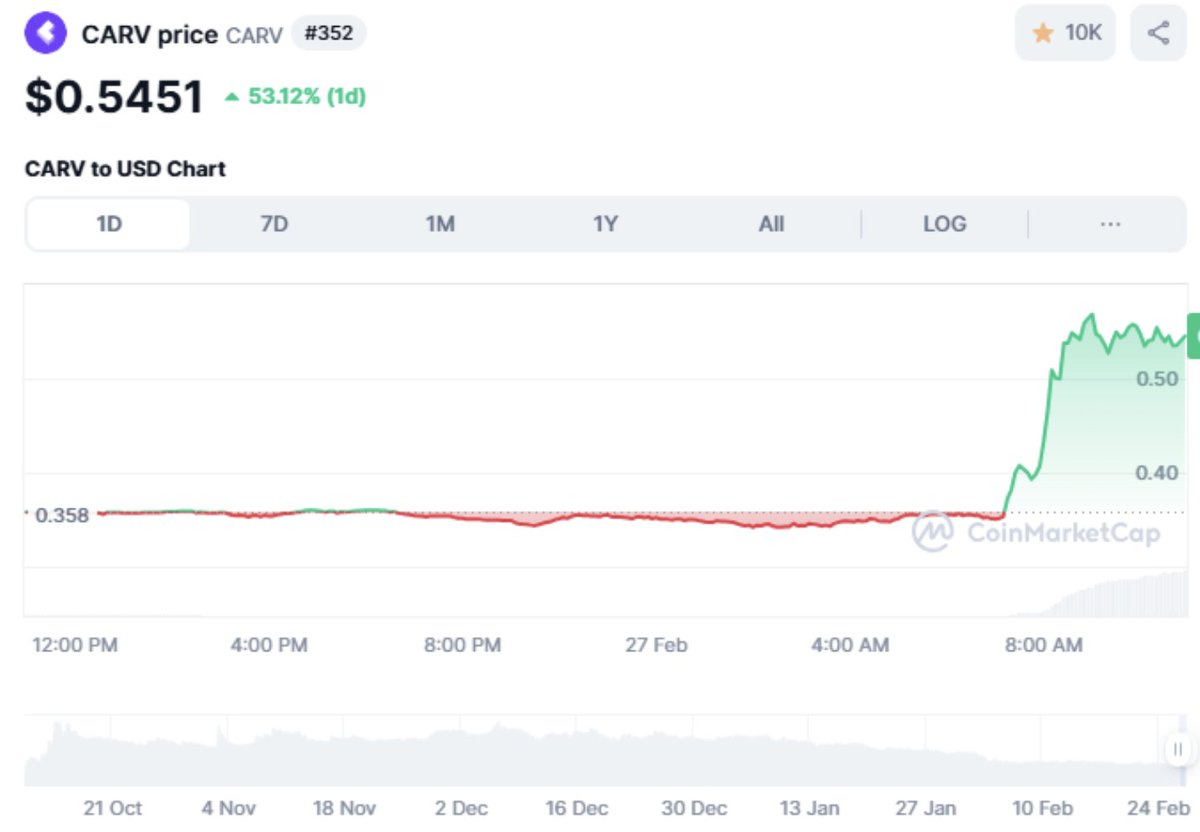Viewport: 1200px width, 832px height.
Task: Click the 8:00 AM time axis label
Action: [1044, 645]
